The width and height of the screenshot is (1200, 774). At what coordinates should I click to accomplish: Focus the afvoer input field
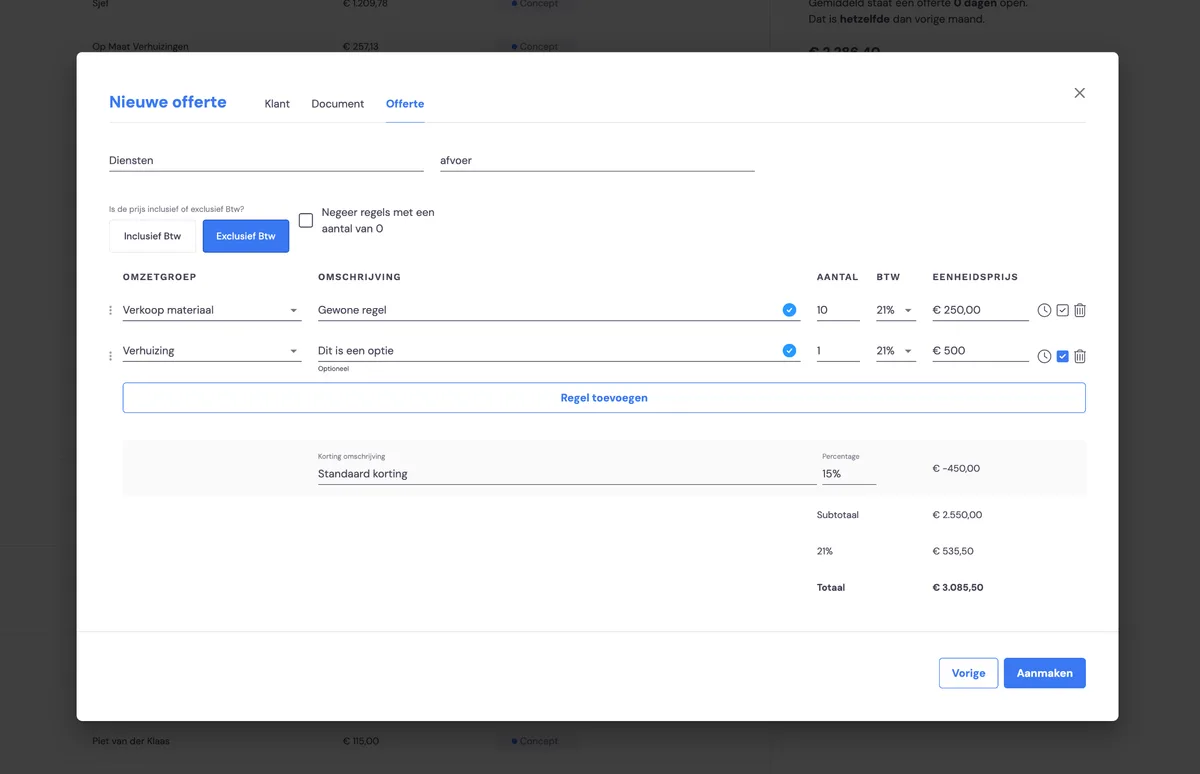click(597, 160)
